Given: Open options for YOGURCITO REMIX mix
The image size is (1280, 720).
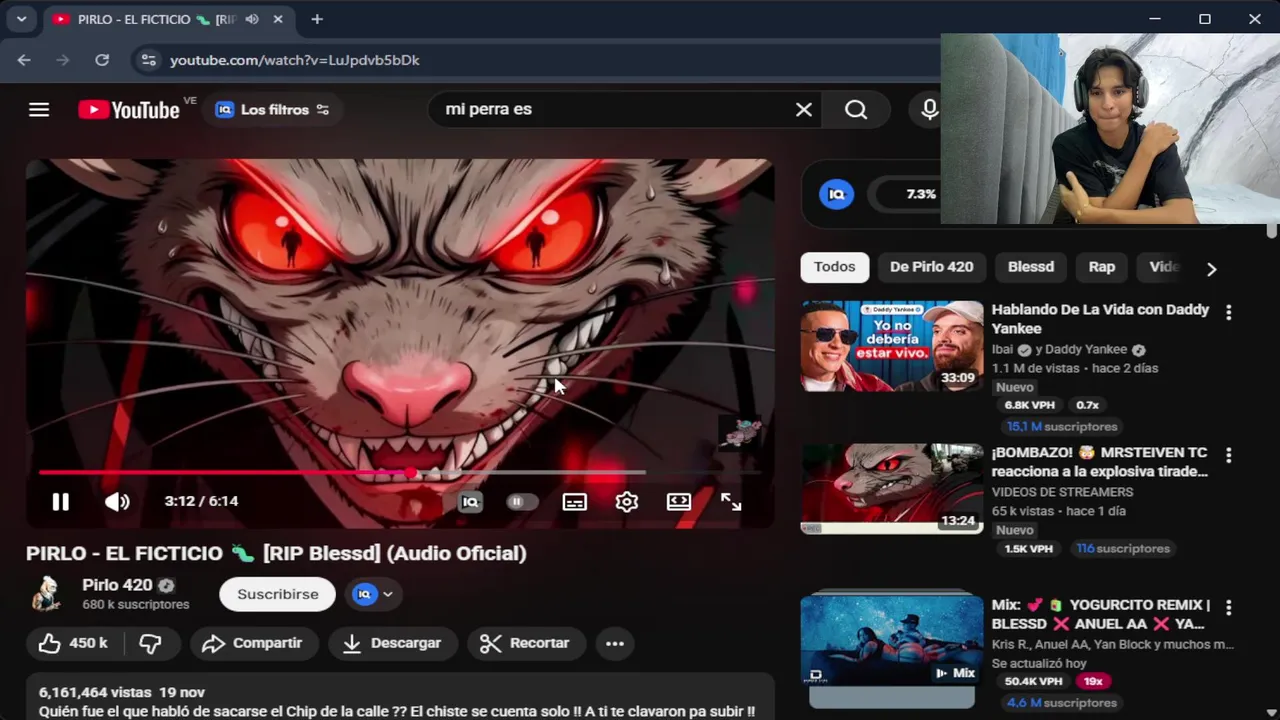Looking at the screenshot, I should tap(1229, 607).
